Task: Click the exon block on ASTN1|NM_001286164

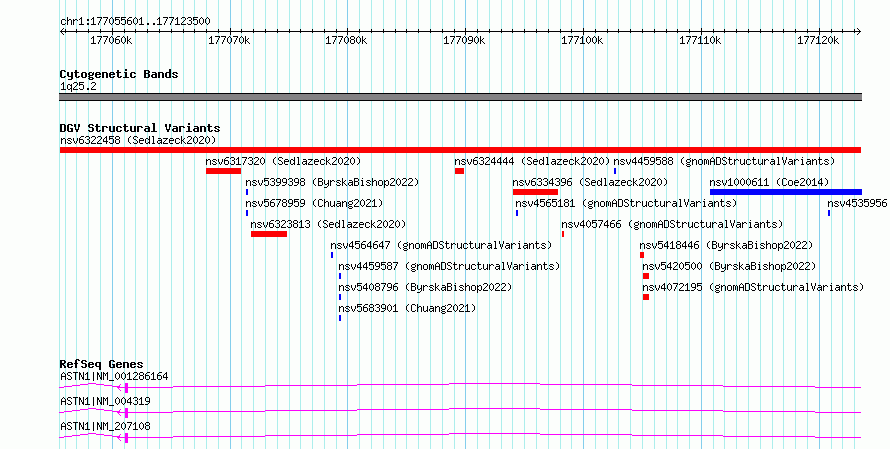Action: [126, 388]
